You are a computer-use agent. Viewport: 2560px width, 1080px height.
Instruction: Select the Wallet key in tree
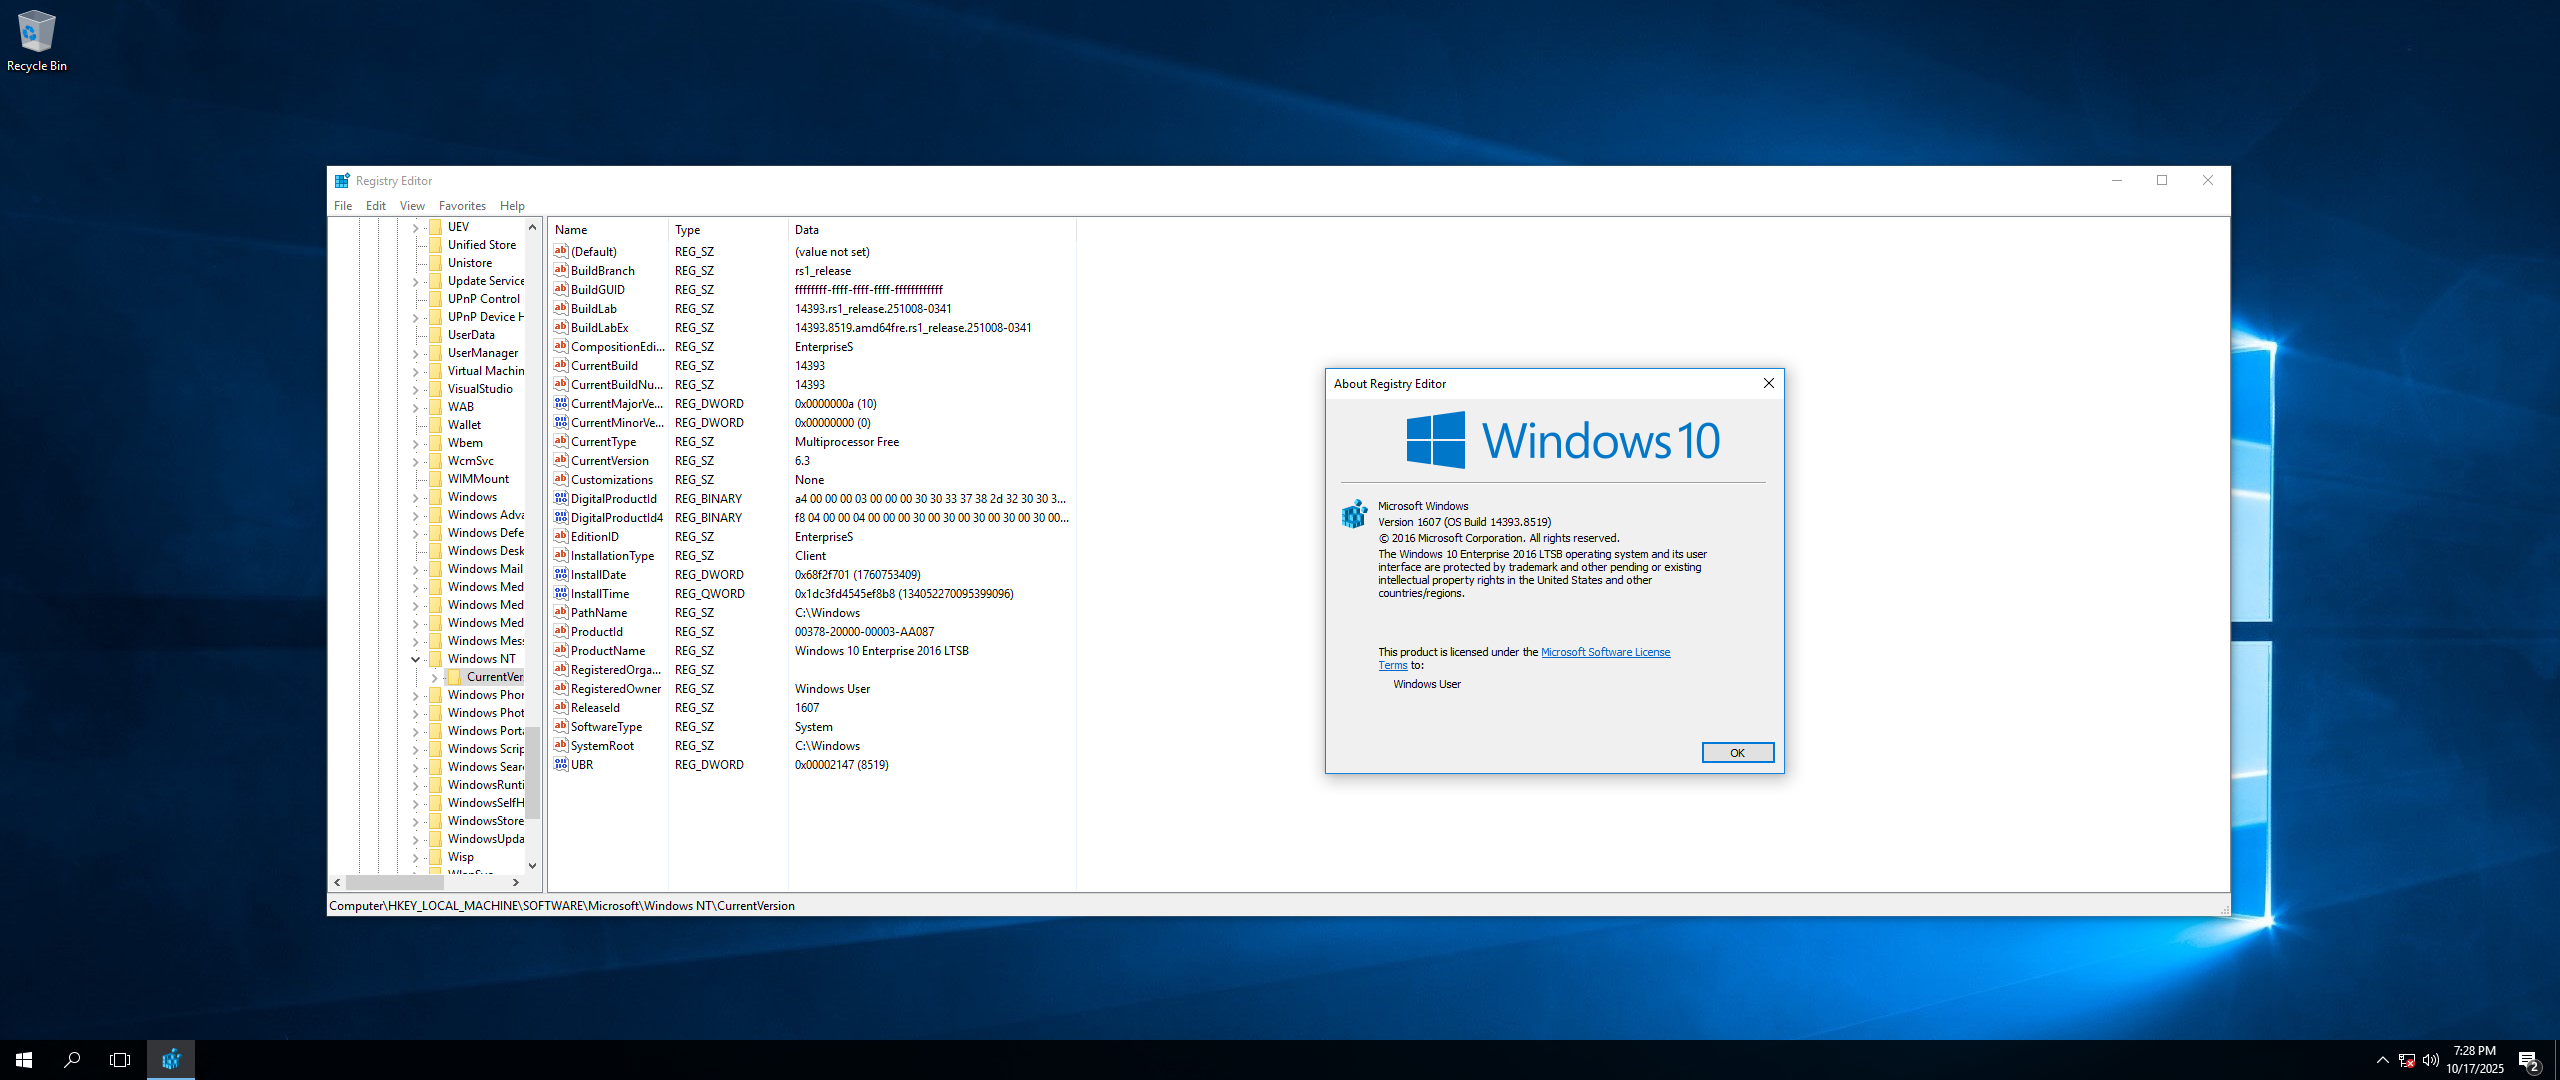(x=464, y=425)
